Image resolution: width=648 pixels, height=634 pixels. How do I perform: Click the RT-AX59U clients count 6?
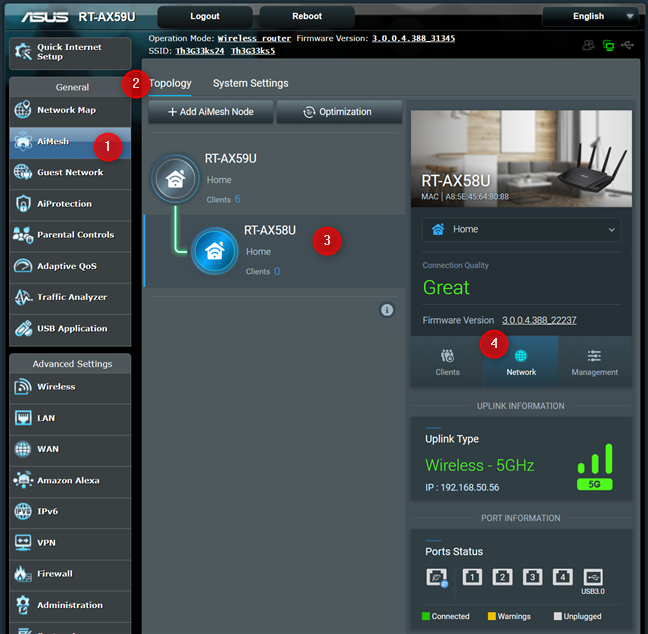(238, 199)
